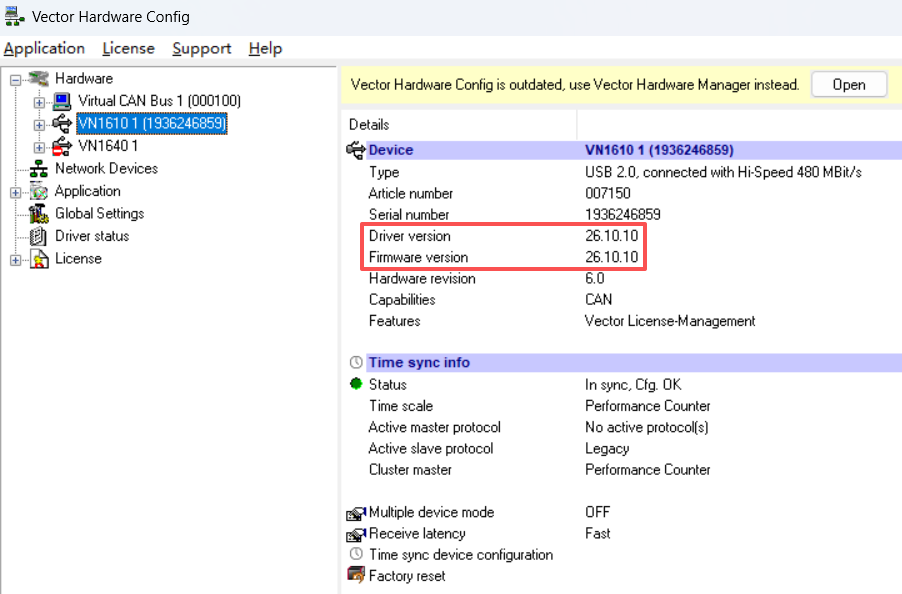902x594 pixels.
Task: Click the Multiple device mode icon
Action: (356, 513)
